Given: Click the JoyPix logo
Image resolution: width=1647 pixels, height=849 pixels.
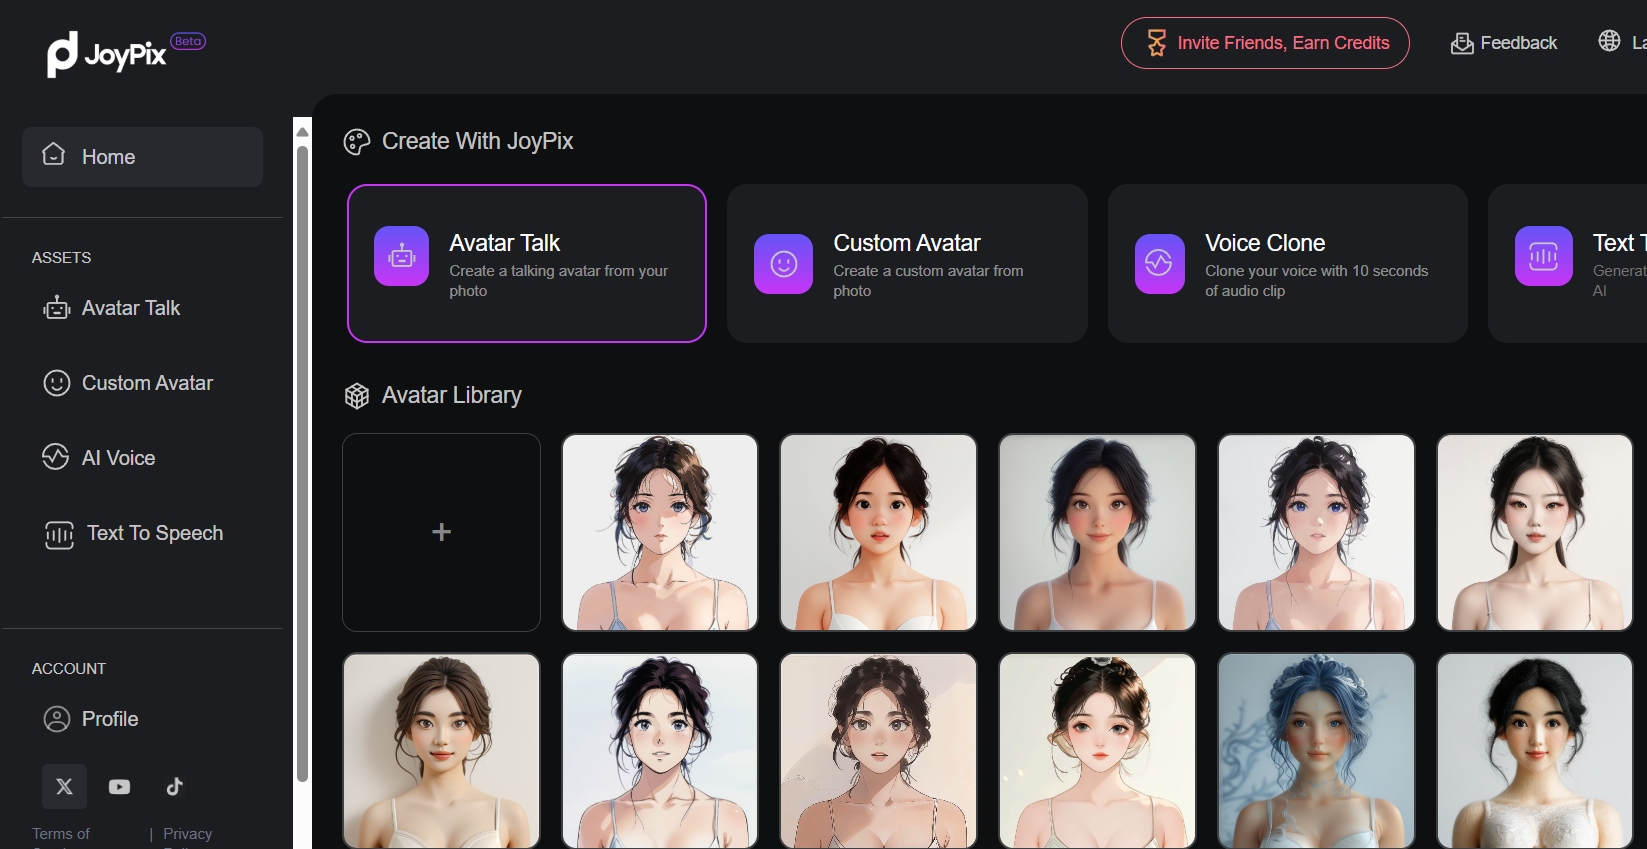Looking at the screenshot, I should coord(107,53).
